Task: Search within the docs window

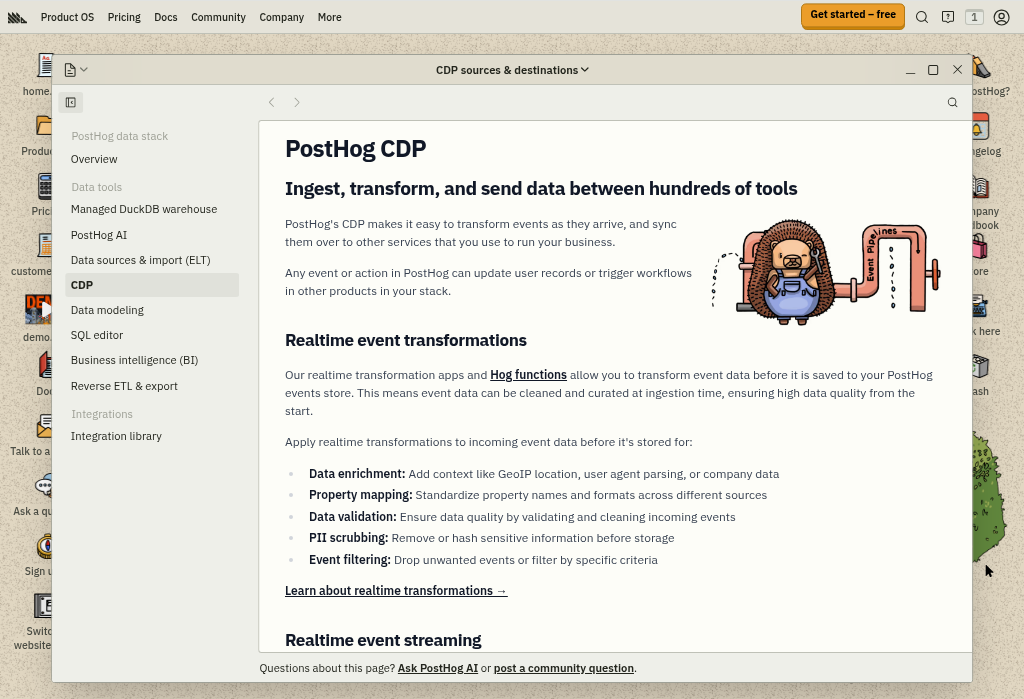Action: click(952, 102)
